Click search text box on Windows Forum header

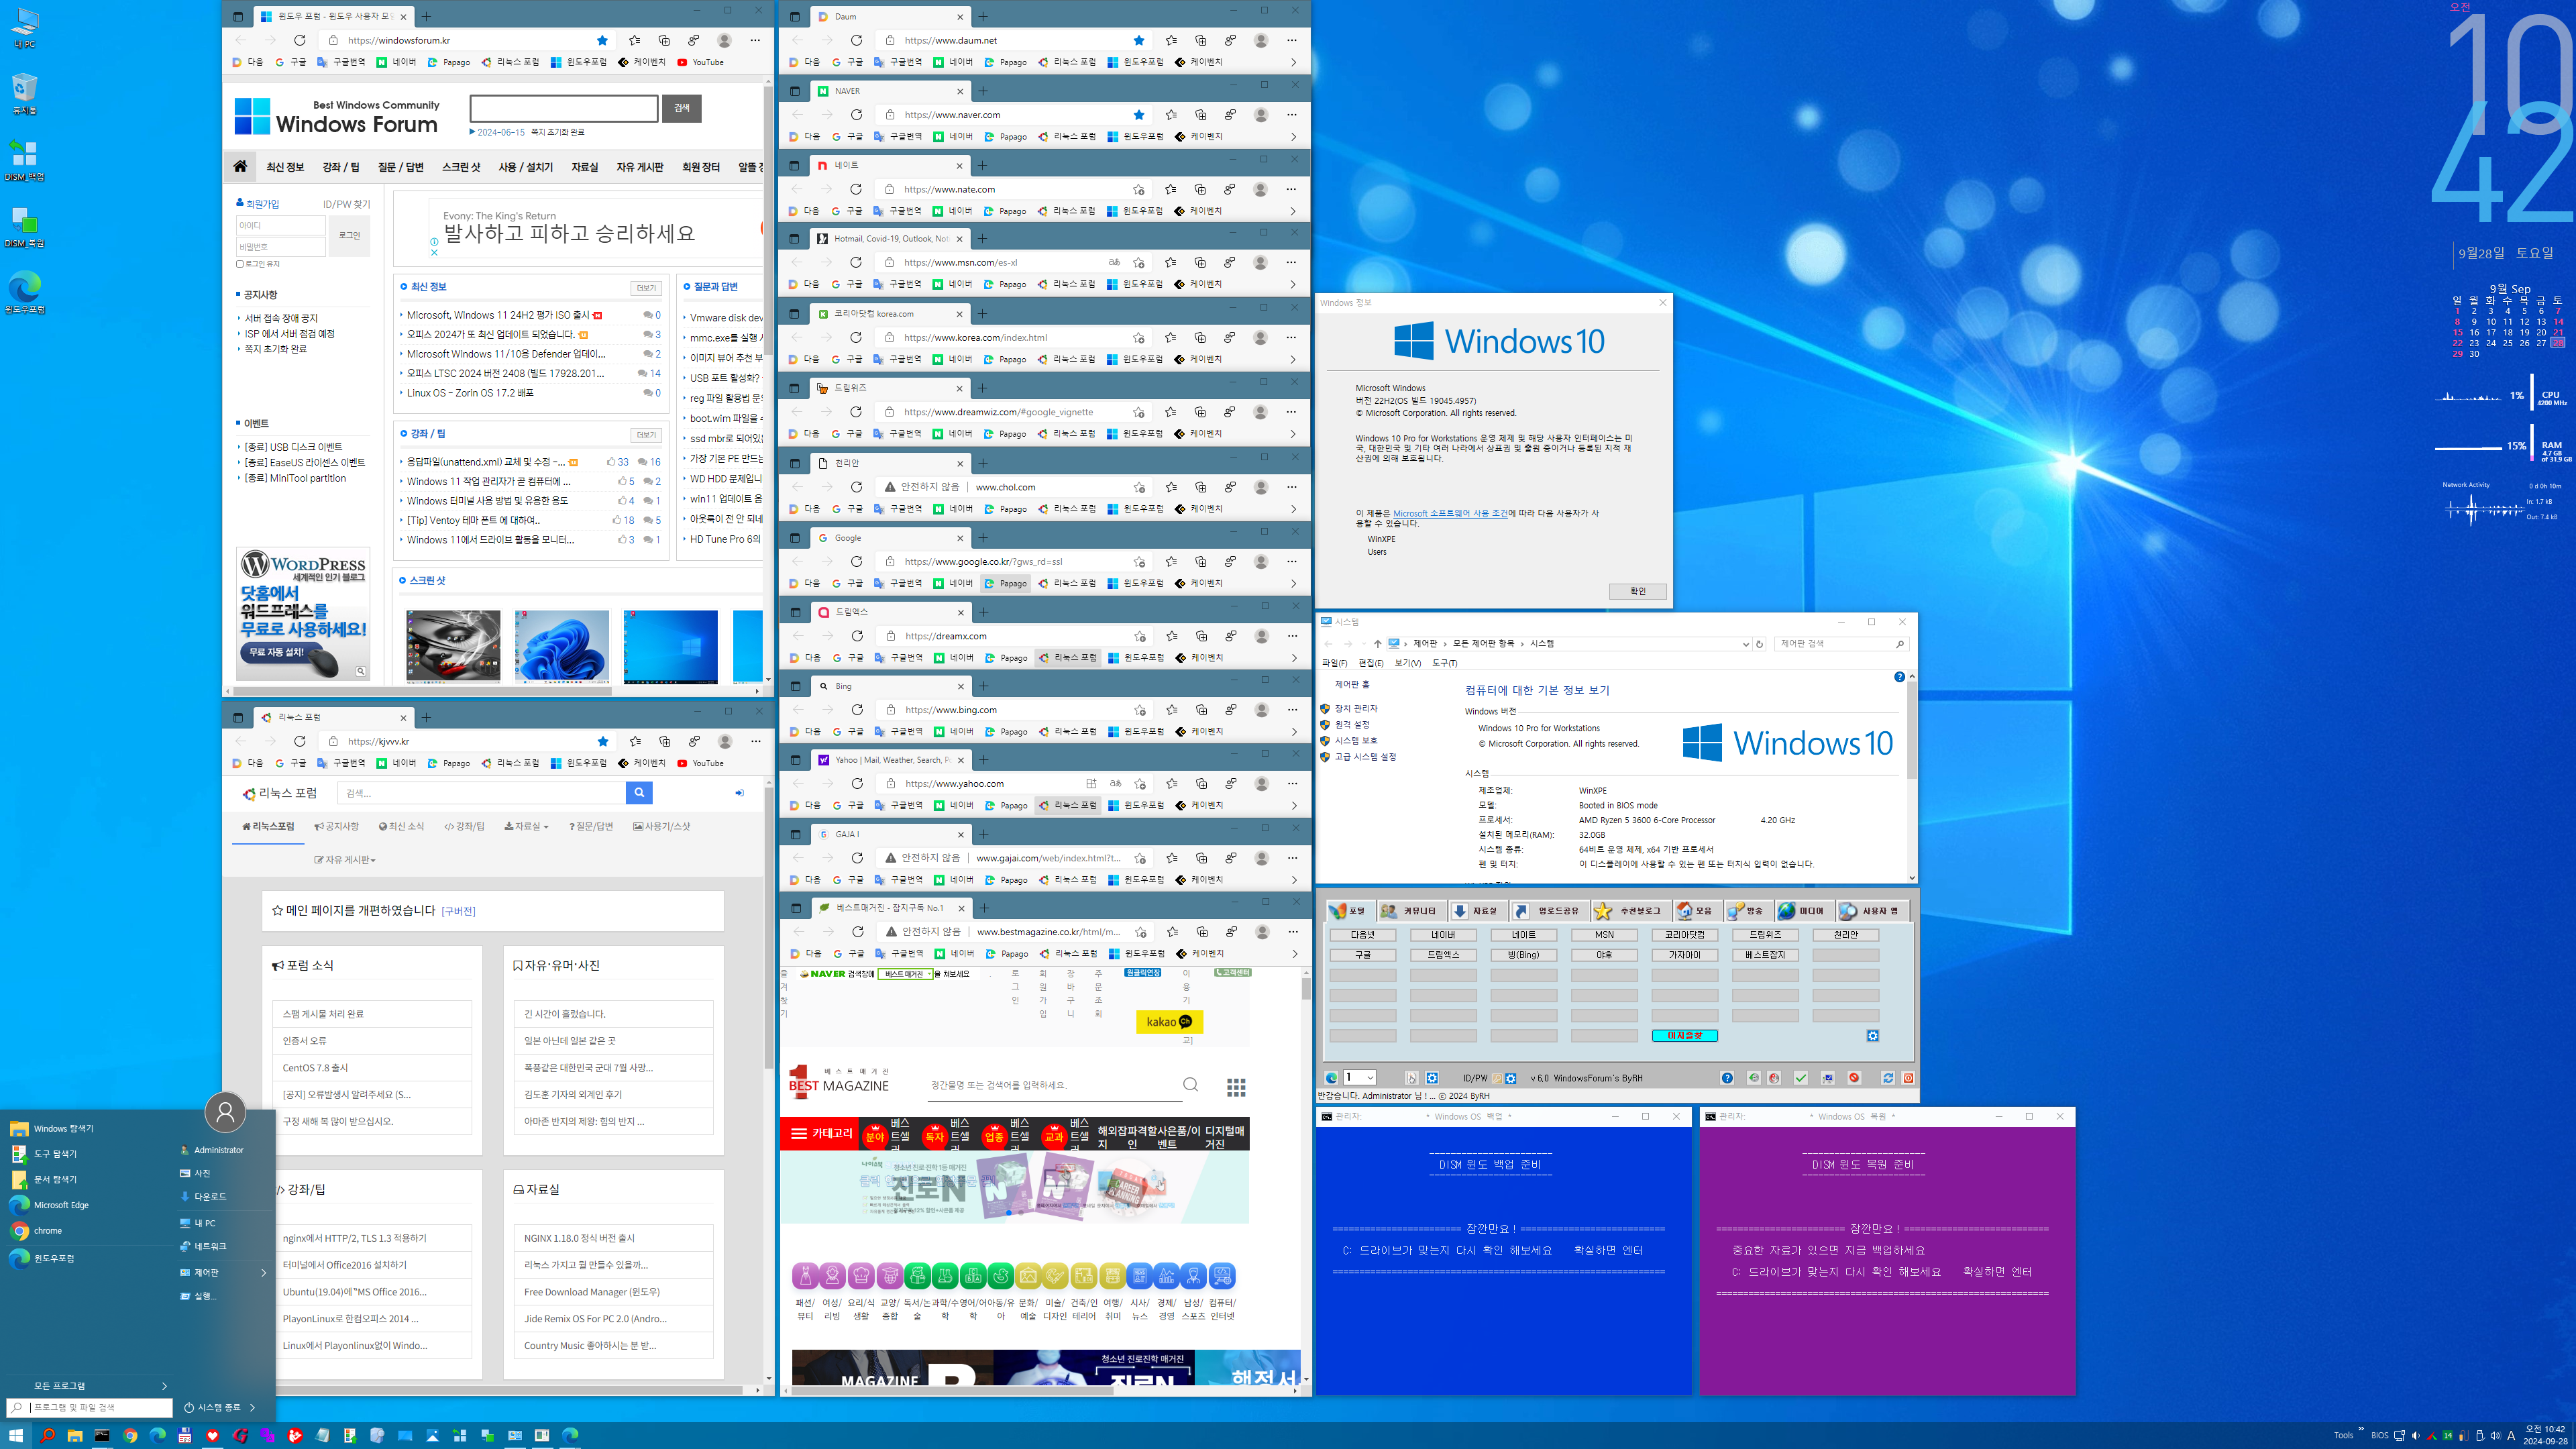(x=564, y=108)
